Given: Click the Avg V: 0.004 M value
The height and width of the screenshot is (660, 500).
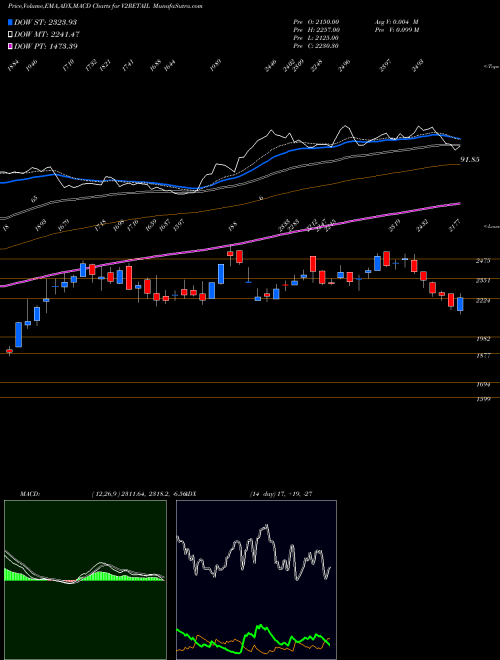Looking at the screenshot, I should tap(396, 22).
